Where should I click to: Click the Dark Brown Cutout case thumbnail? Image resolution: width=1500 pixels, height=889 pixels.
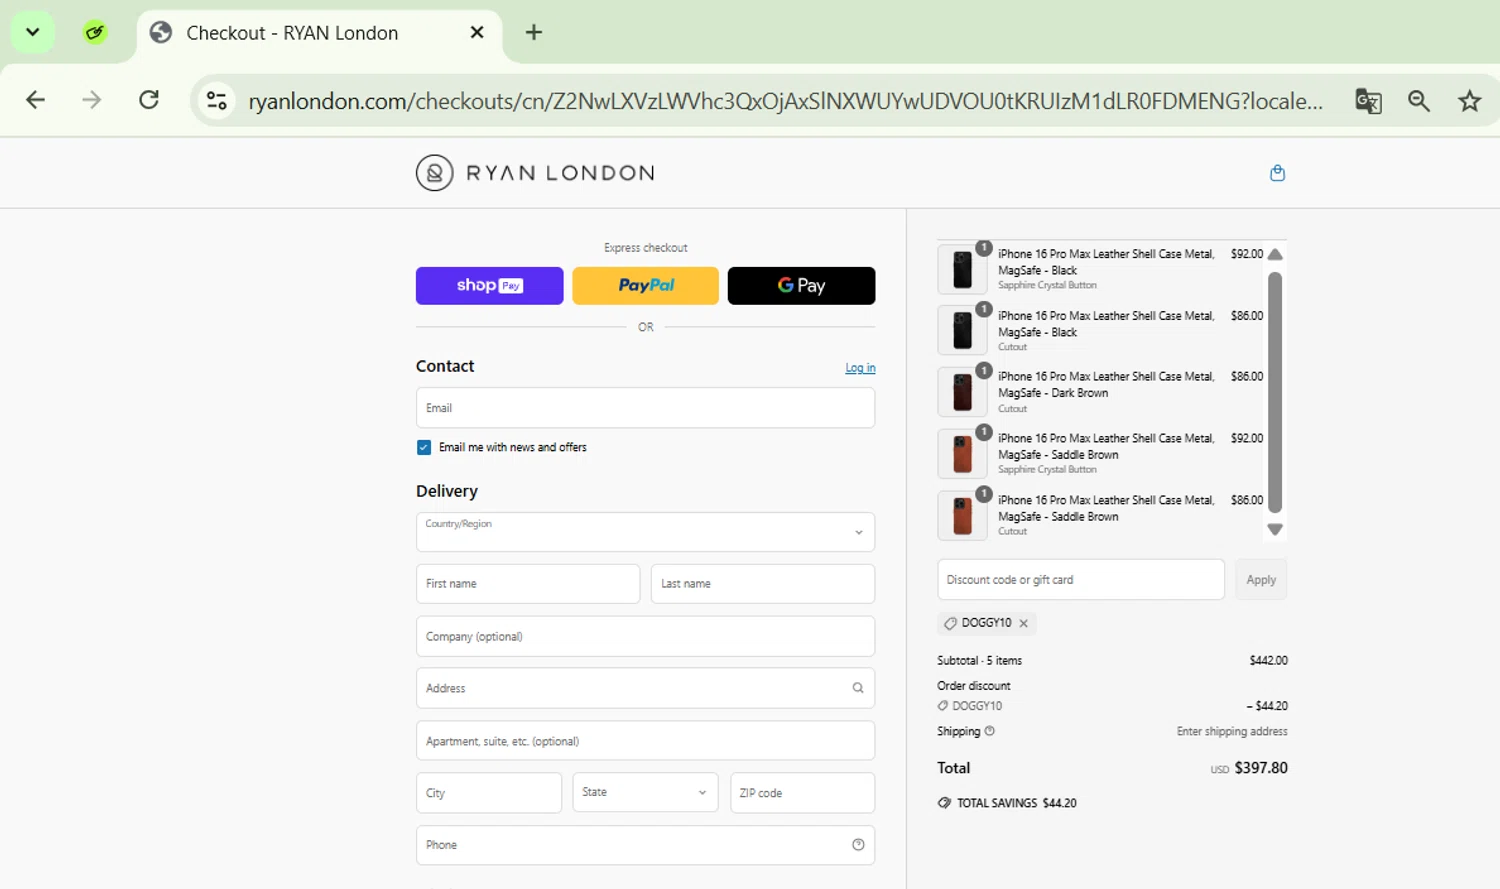coord(962,392)
